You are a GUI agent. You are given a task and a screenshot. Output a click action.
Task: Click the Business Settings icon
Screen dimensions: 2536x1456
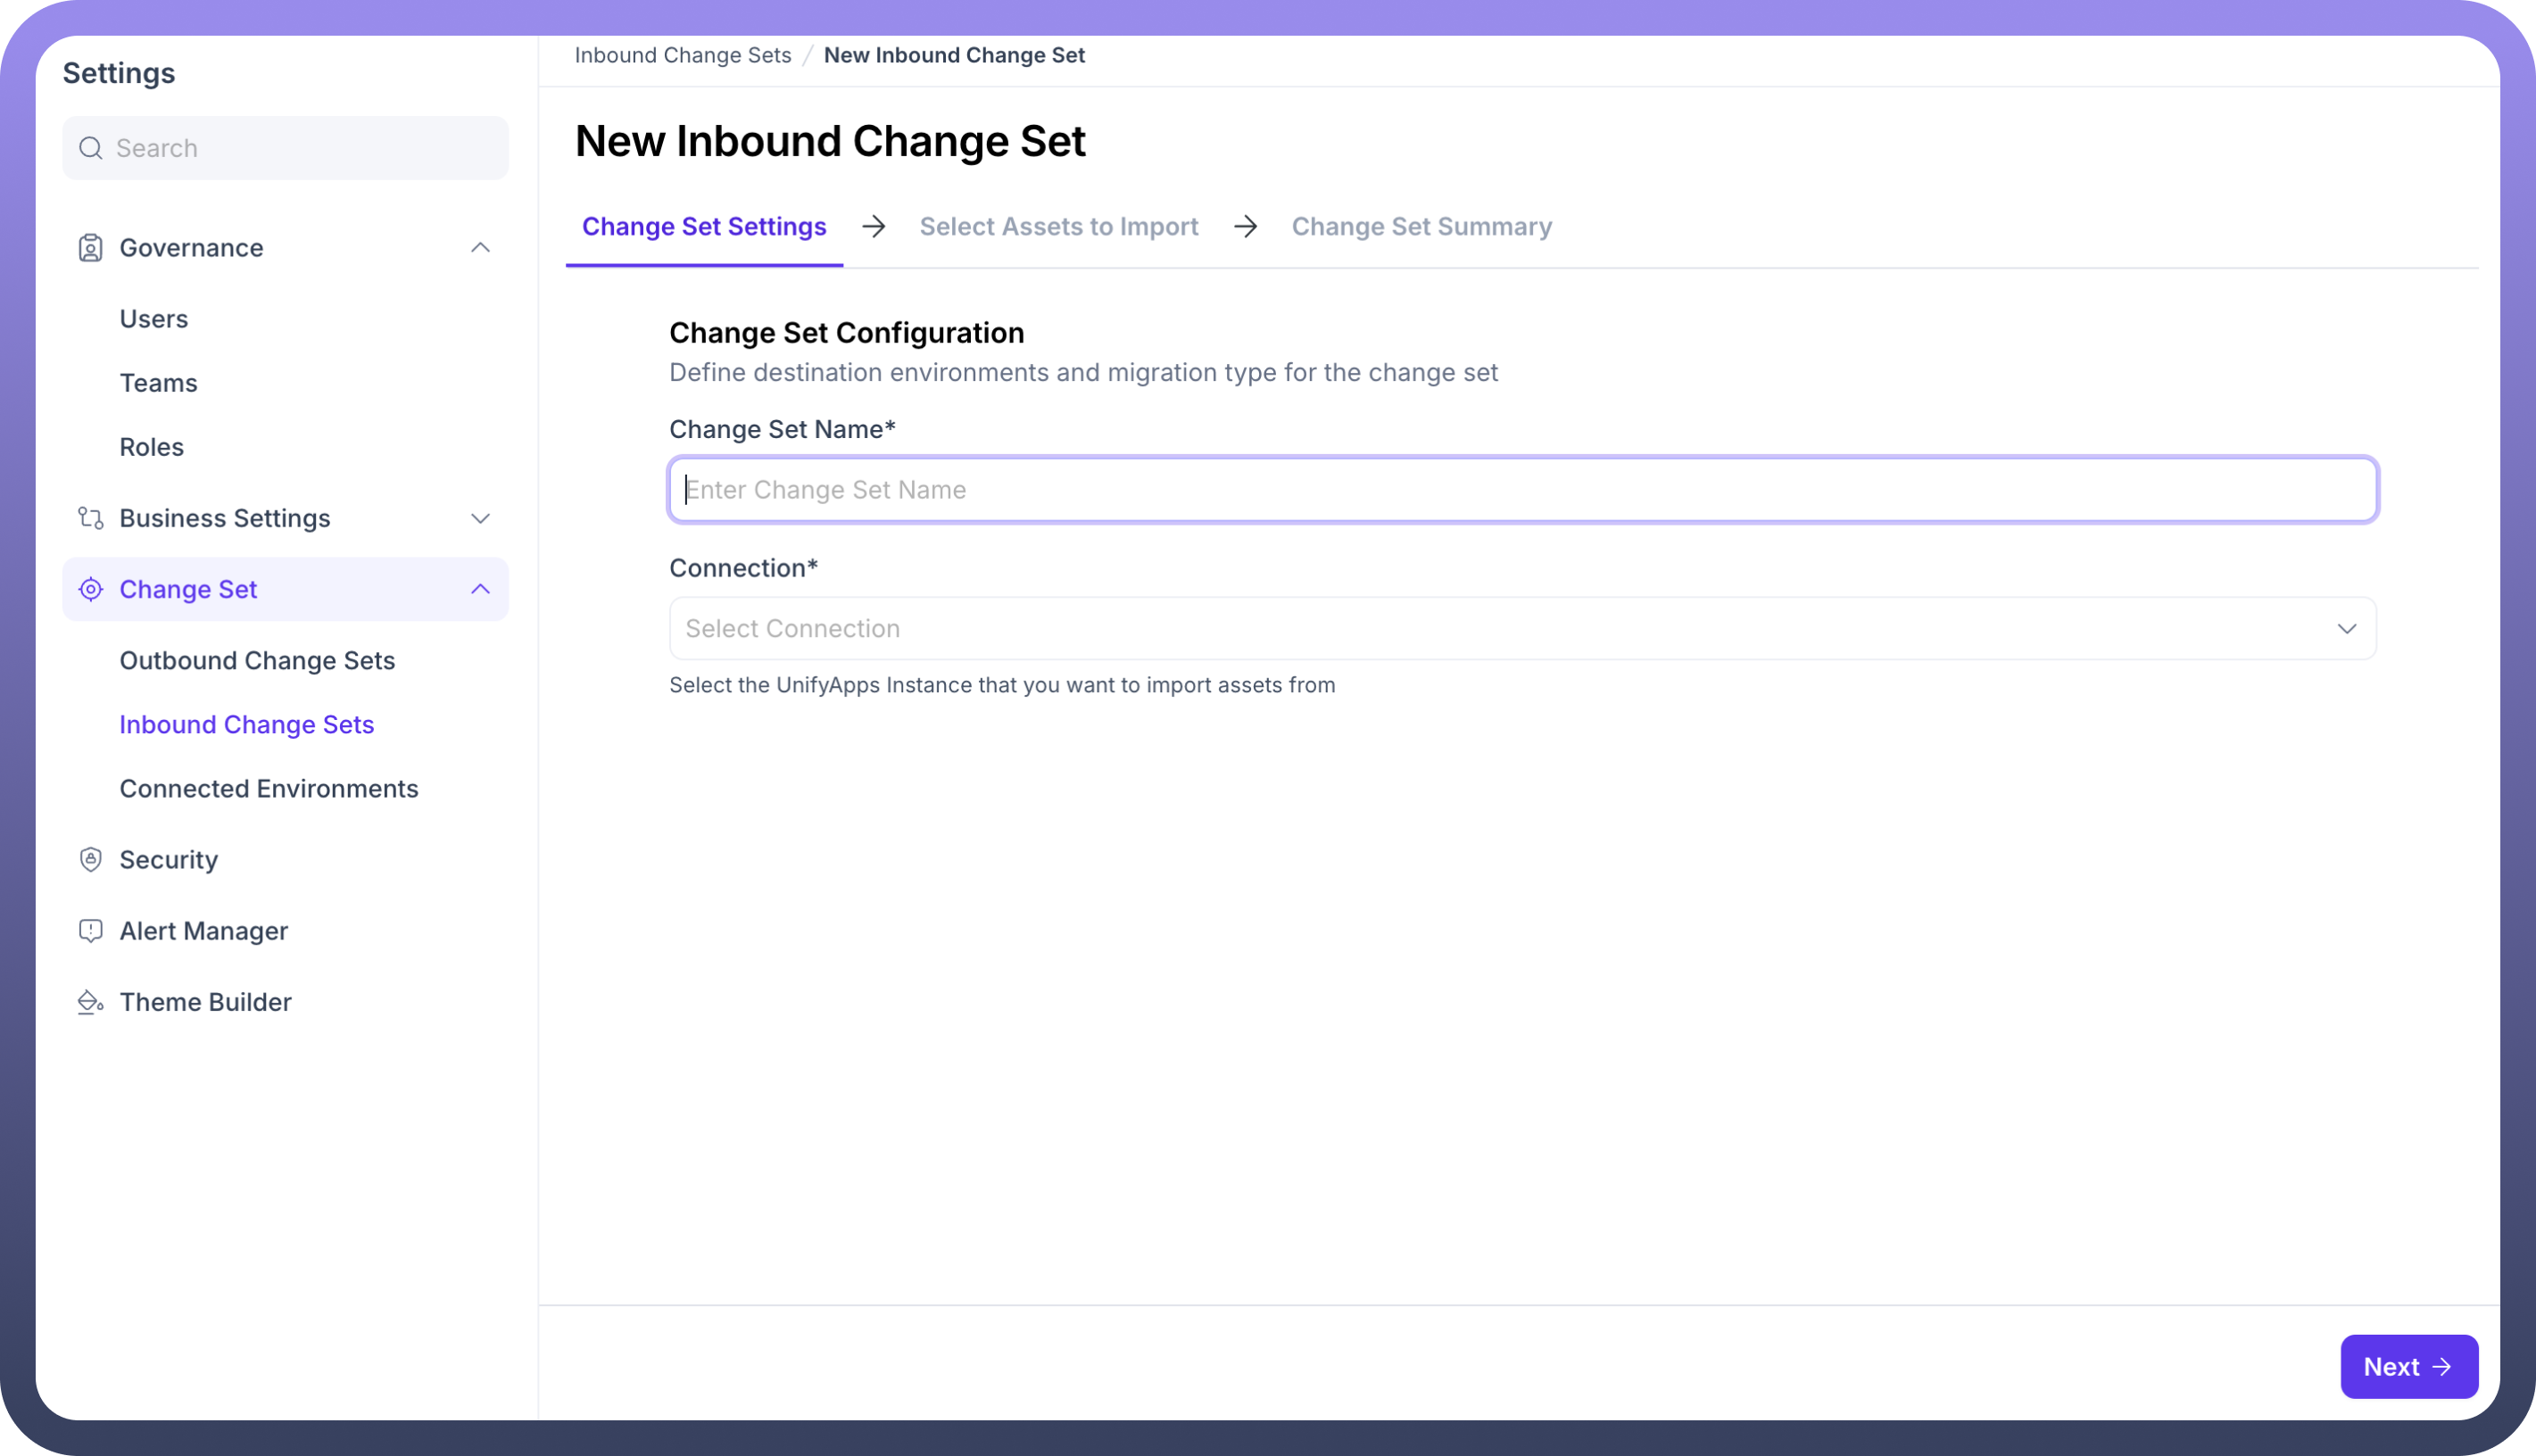tap(90, 518)
